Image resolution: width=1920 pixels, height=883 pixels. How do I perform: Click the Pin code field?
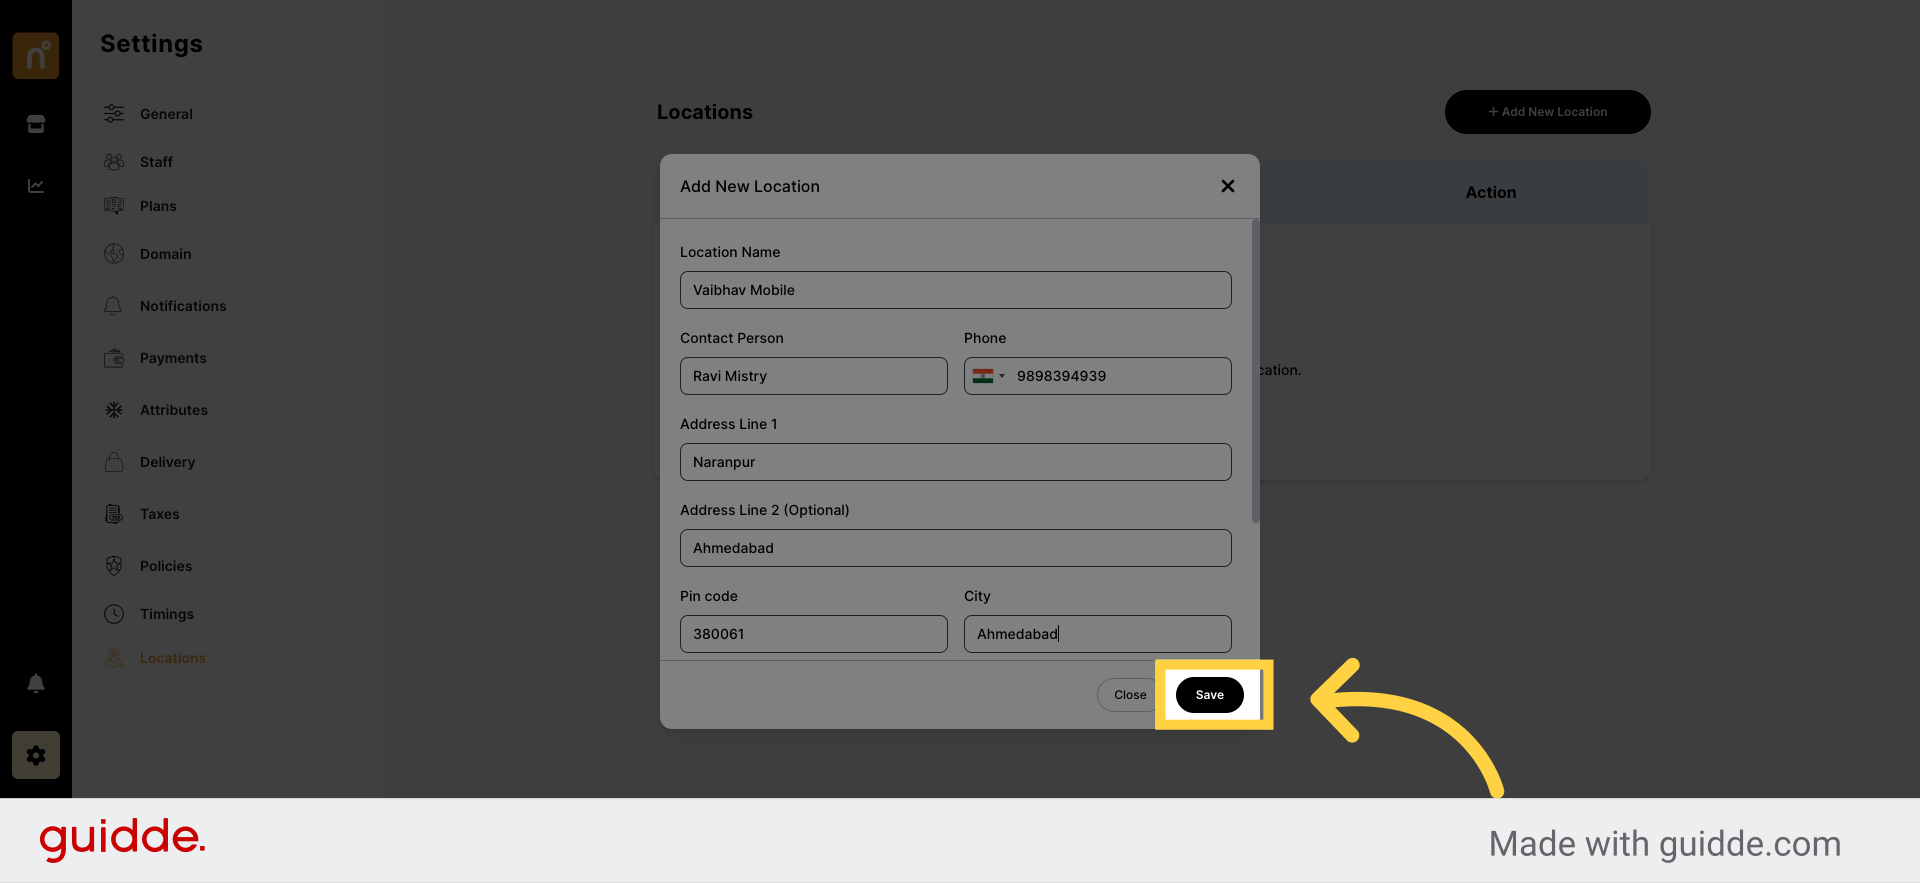[814, 634]
